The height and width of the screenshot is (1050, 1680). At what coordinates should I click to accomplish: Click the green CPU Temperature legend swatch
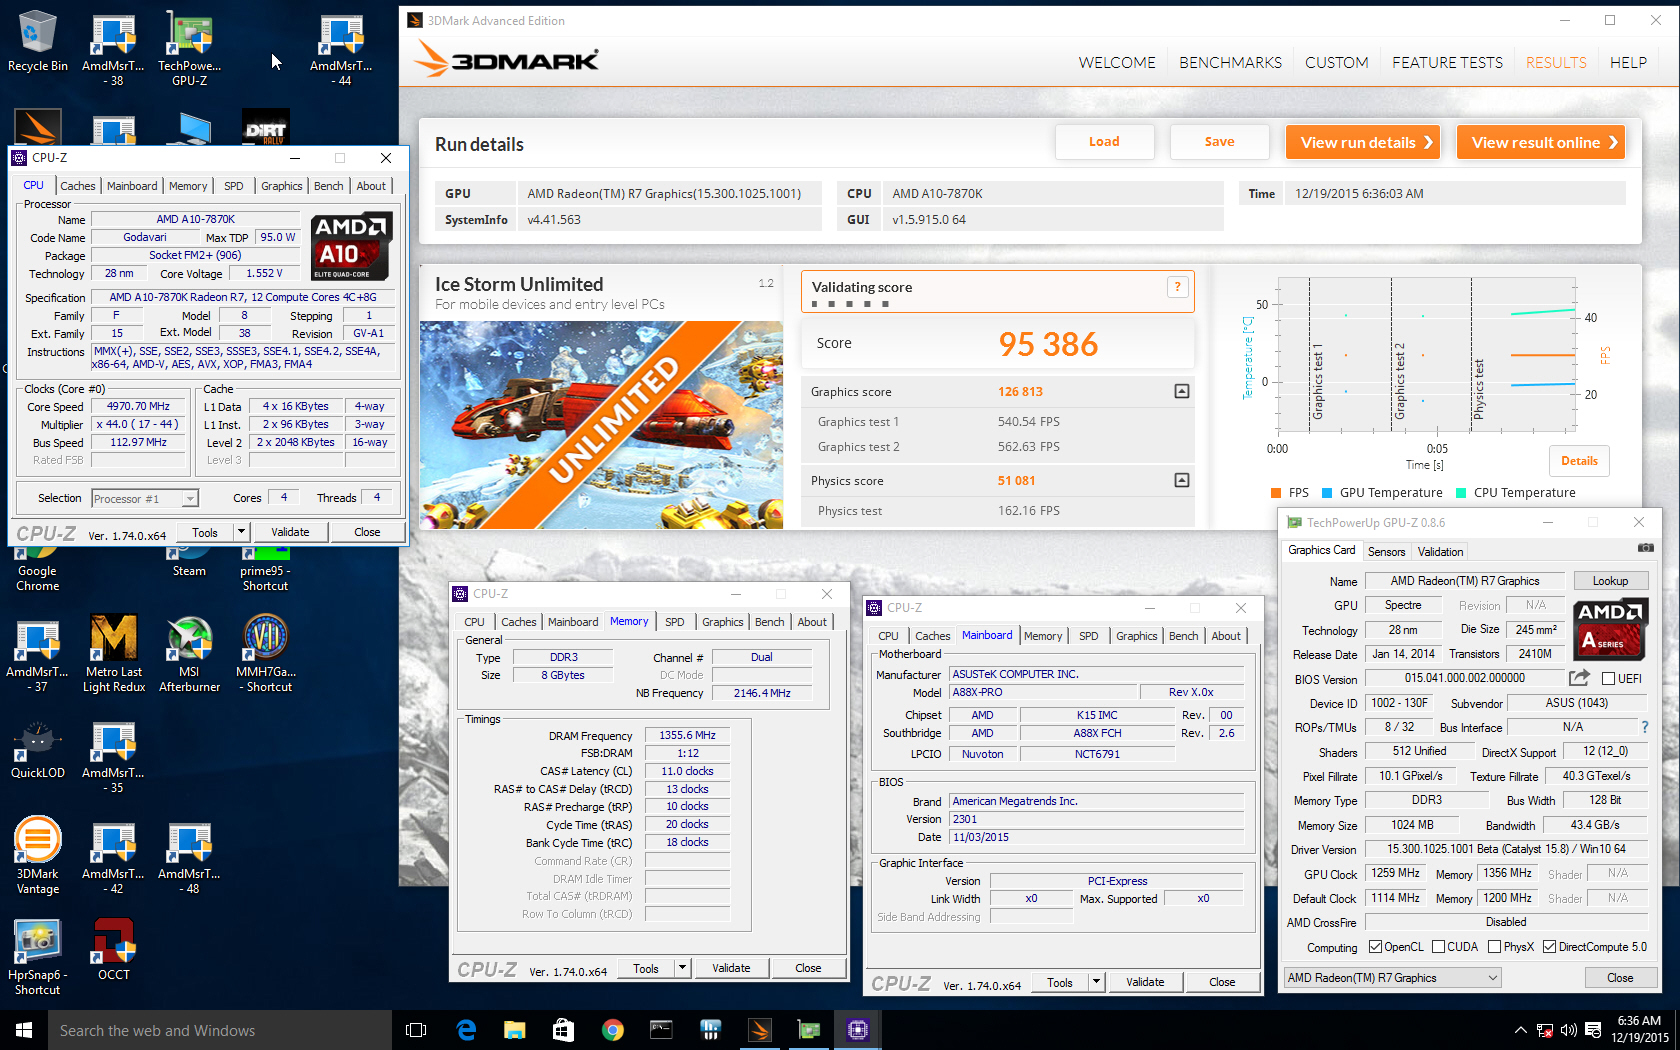pos(1461,493)
